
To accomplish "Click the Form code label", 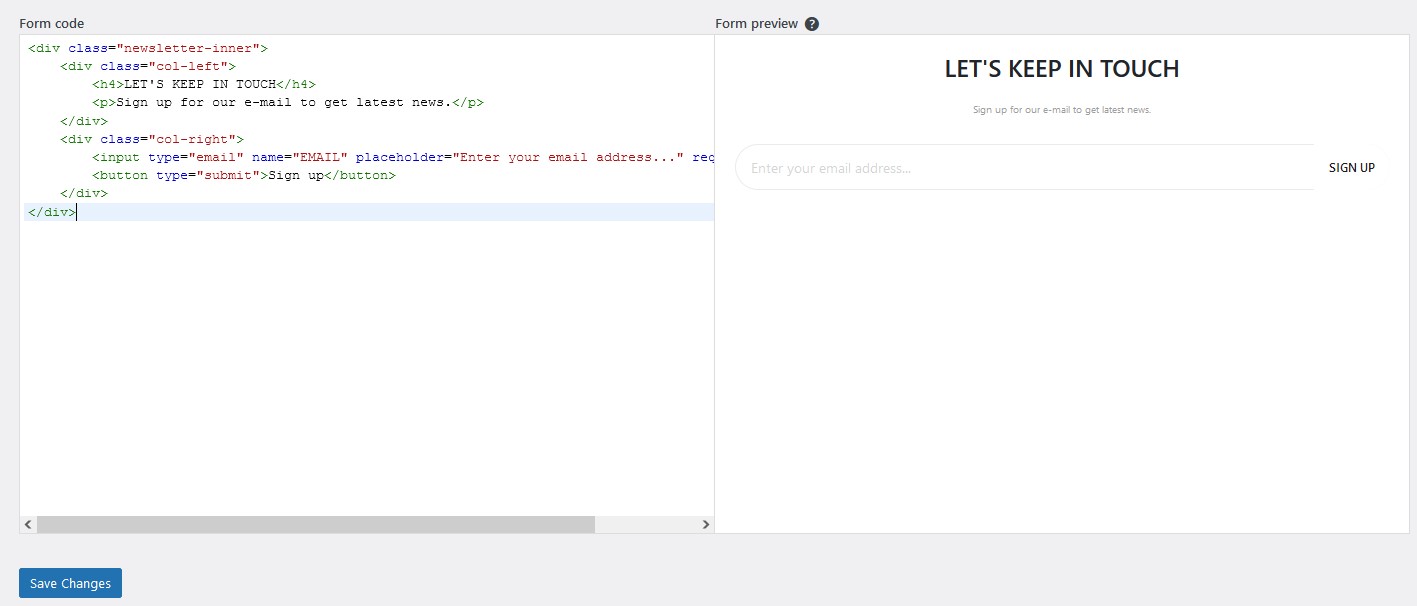I will point(52,24).
